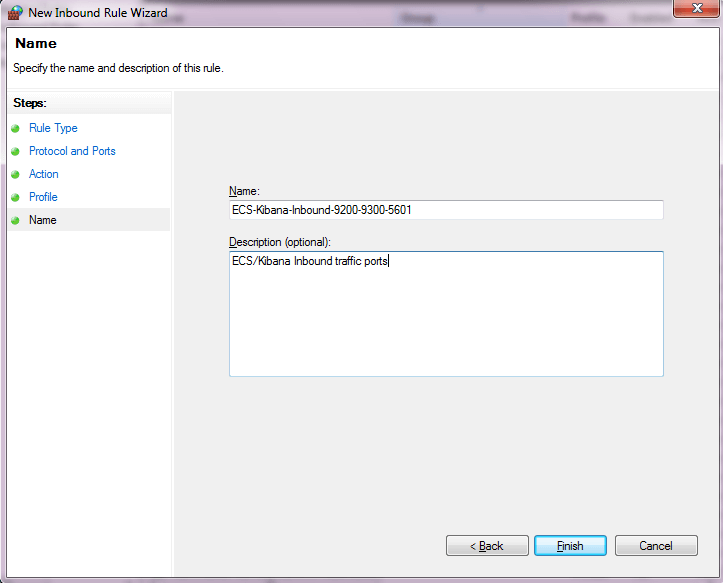Click green bullet beside Name step
Screen dimensions: 723x583
point(15,220)
